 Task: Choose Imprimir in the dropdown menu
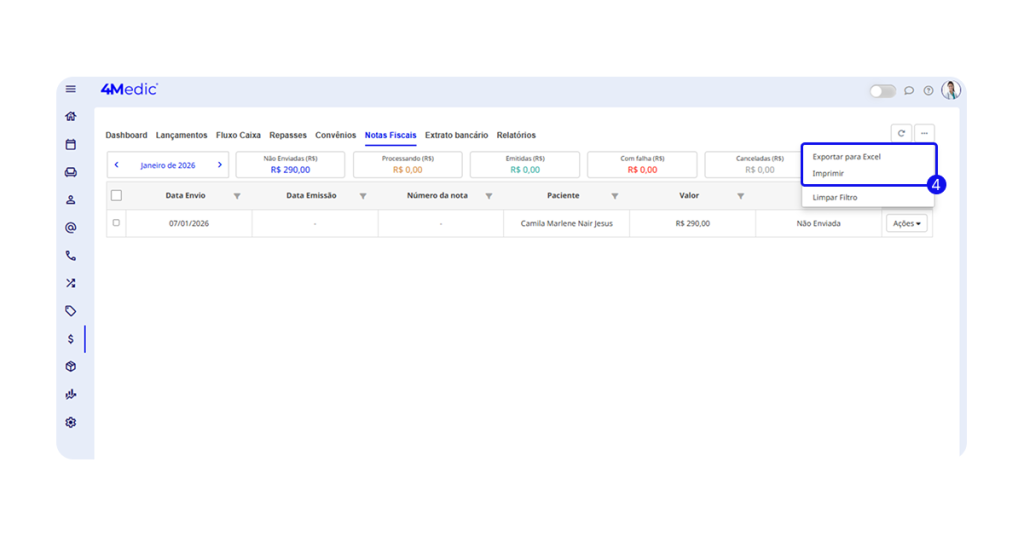828,173
